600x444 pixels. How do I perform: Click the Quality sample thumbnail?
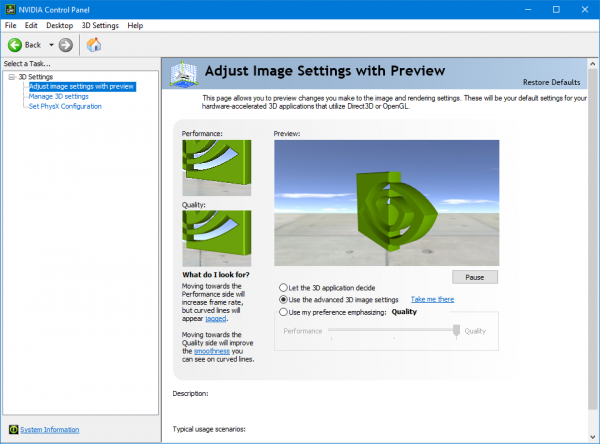click(x=217, y=238)
